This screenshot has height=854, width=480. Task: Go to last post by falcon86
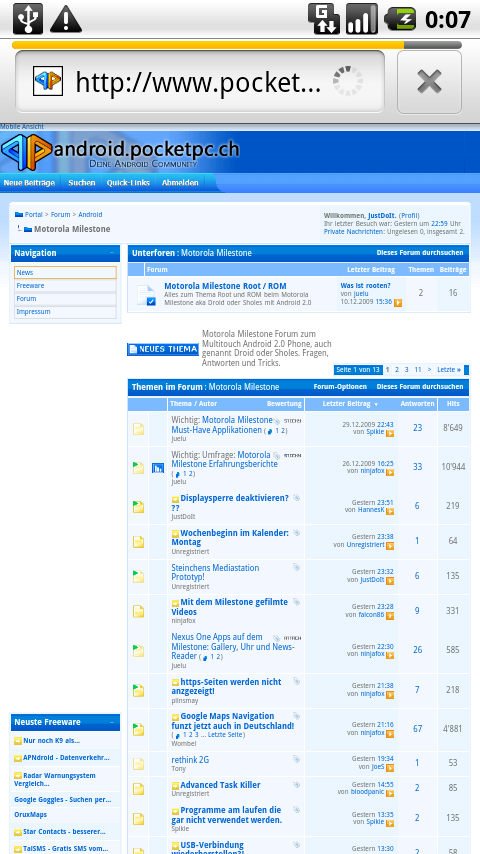pyautogui.click(x=390, y=615)
